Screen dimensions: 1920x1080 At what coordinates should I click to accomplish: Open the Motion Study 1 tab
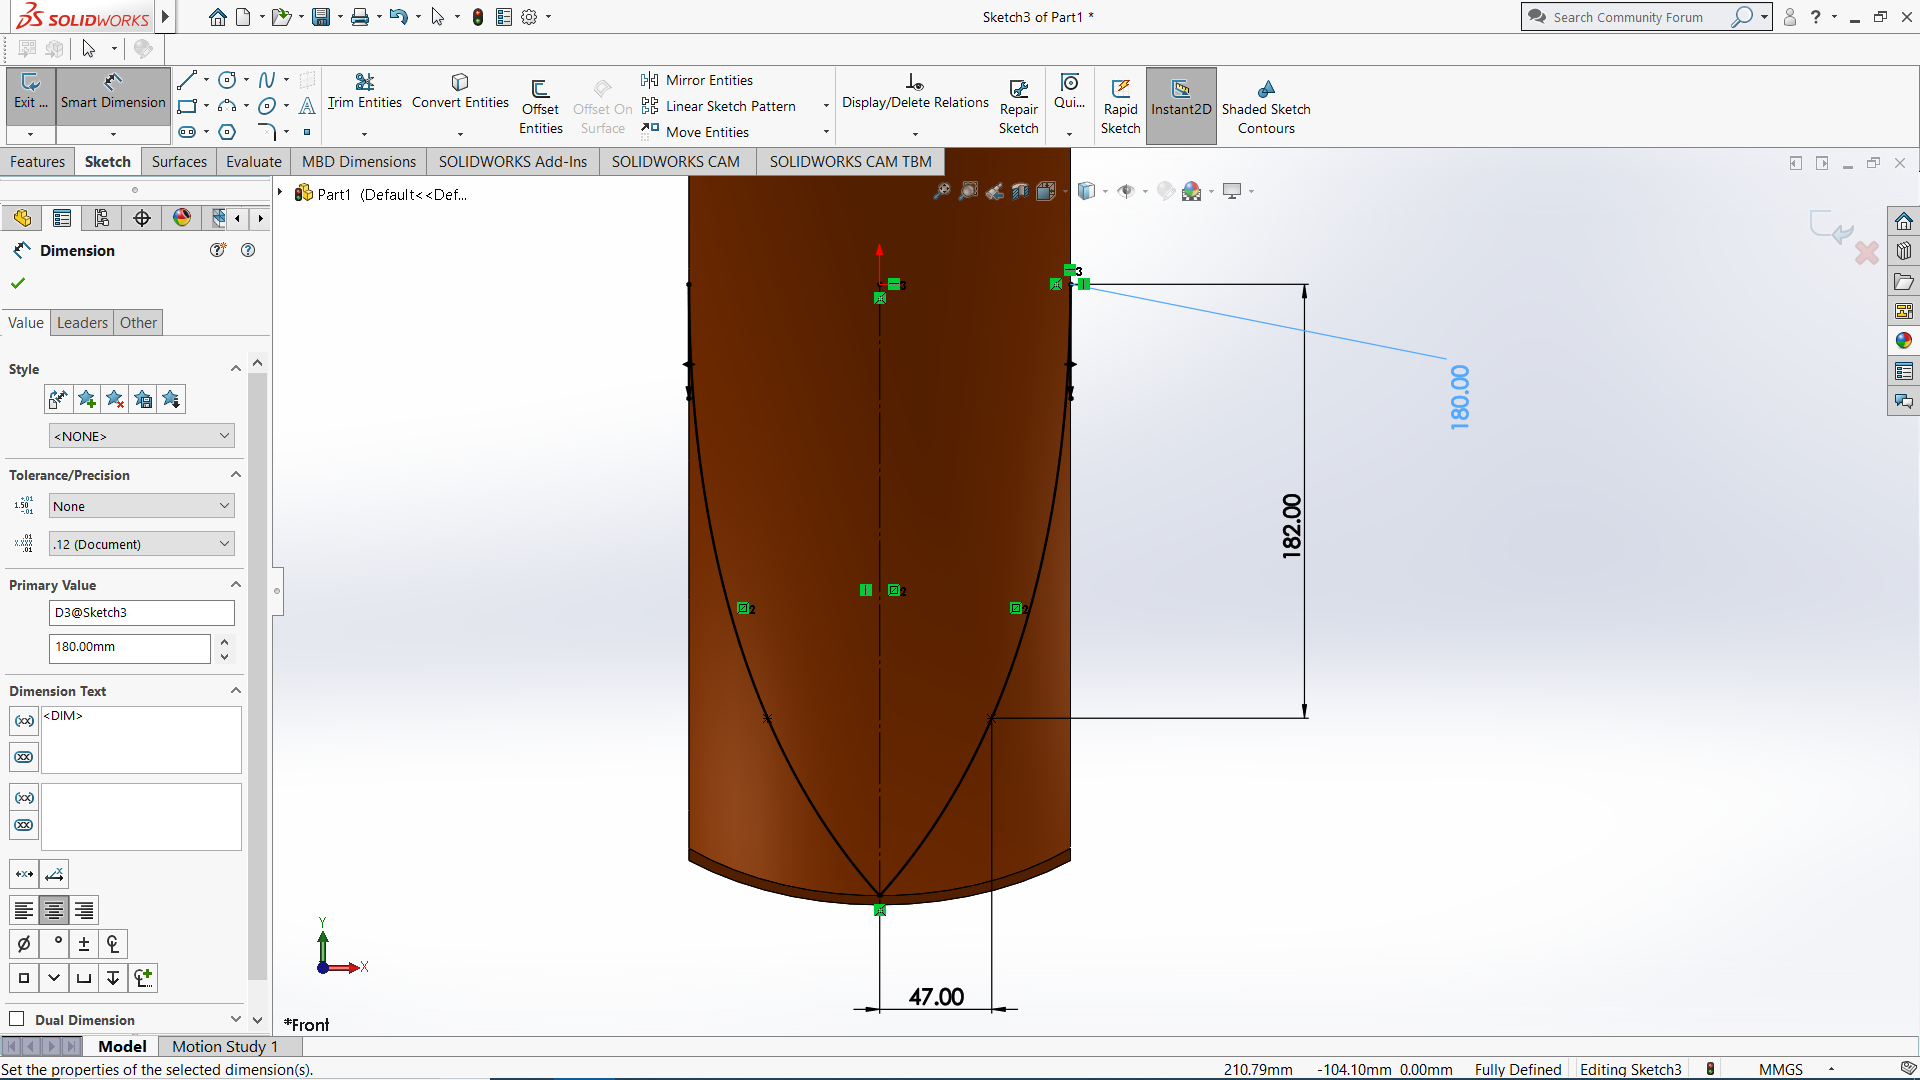223,1046
